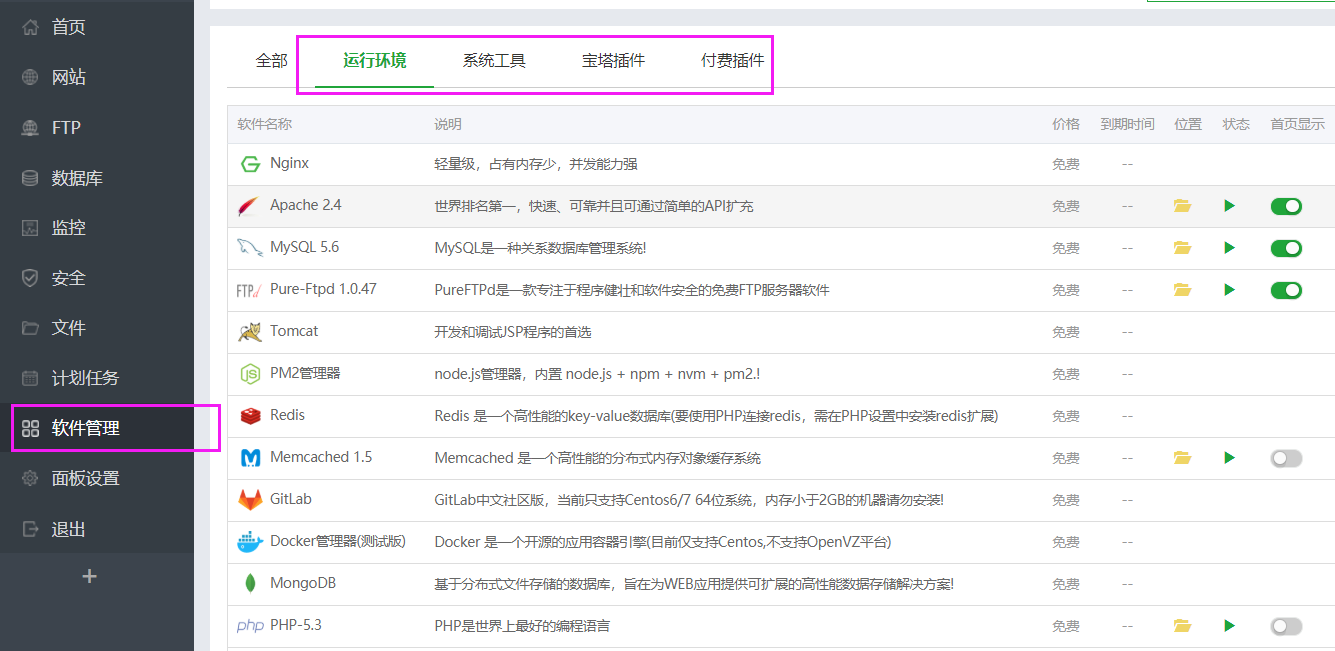Viewport: 1335px width, 651px height.
Task: Click the database icon beside 数据库
Action: point(31,178)
